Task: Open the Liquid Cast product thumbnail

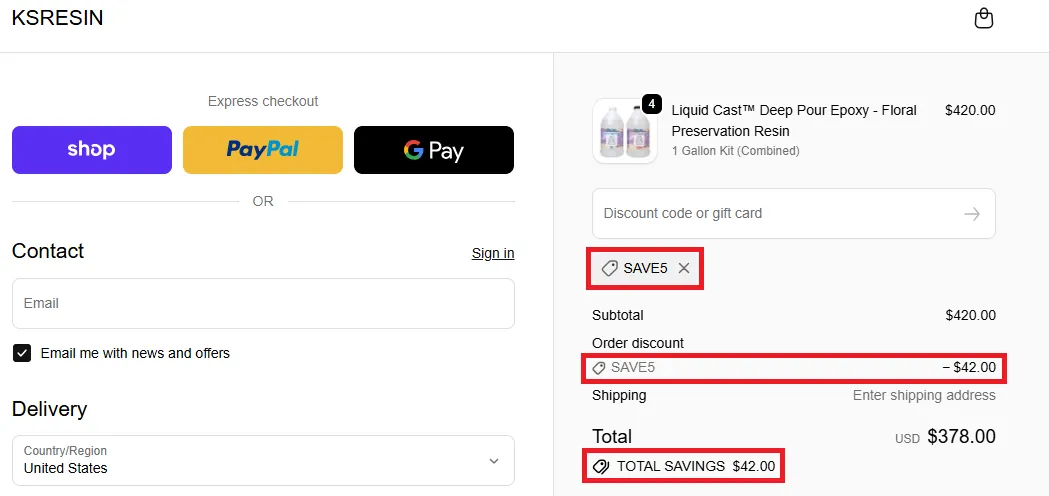Action: 624,131
